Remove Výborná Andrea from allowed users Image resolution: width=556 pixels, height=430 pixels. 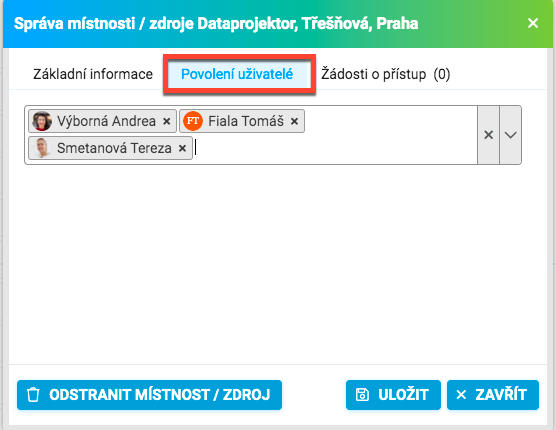(167, 122)
